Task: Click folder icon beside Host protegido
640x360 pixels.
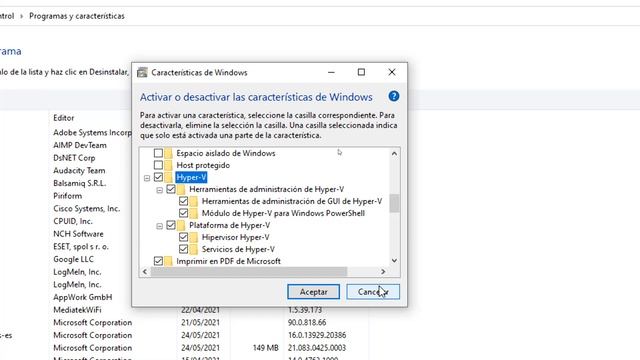Action: click(x=168, y=165)
